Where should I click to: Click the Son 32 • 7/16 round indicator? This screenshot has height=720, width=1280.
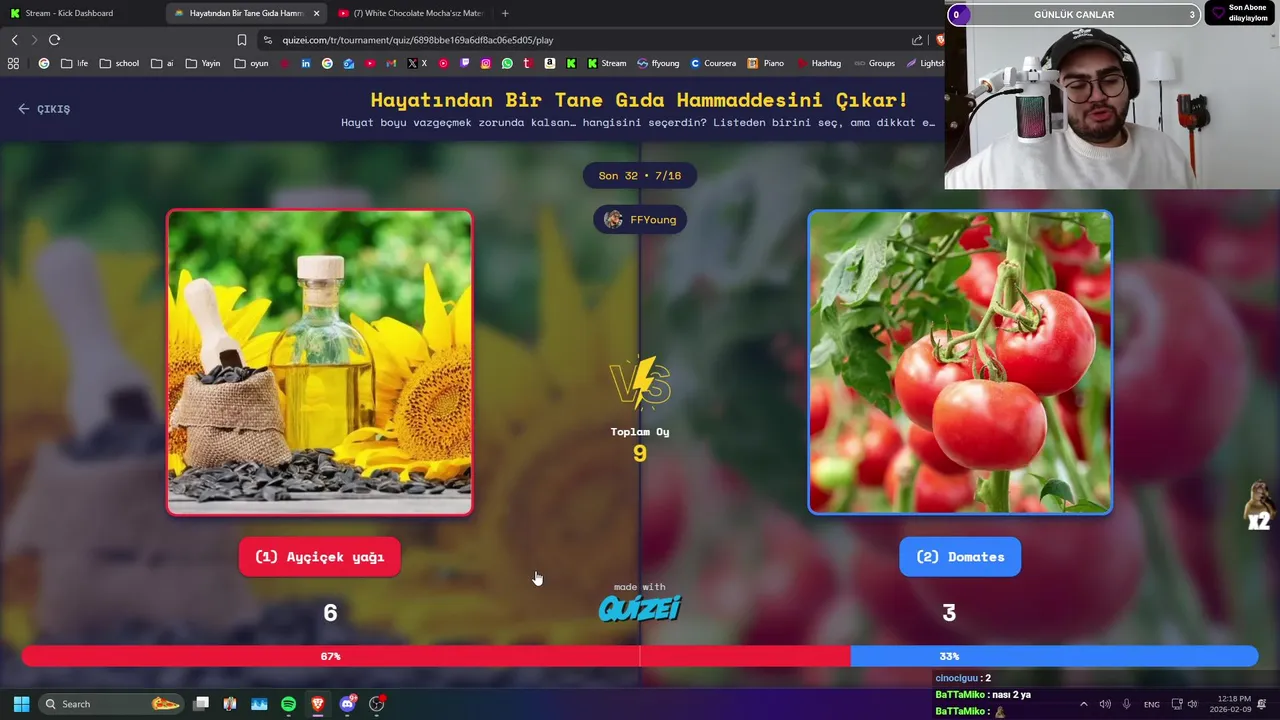(x=640, y=176)
